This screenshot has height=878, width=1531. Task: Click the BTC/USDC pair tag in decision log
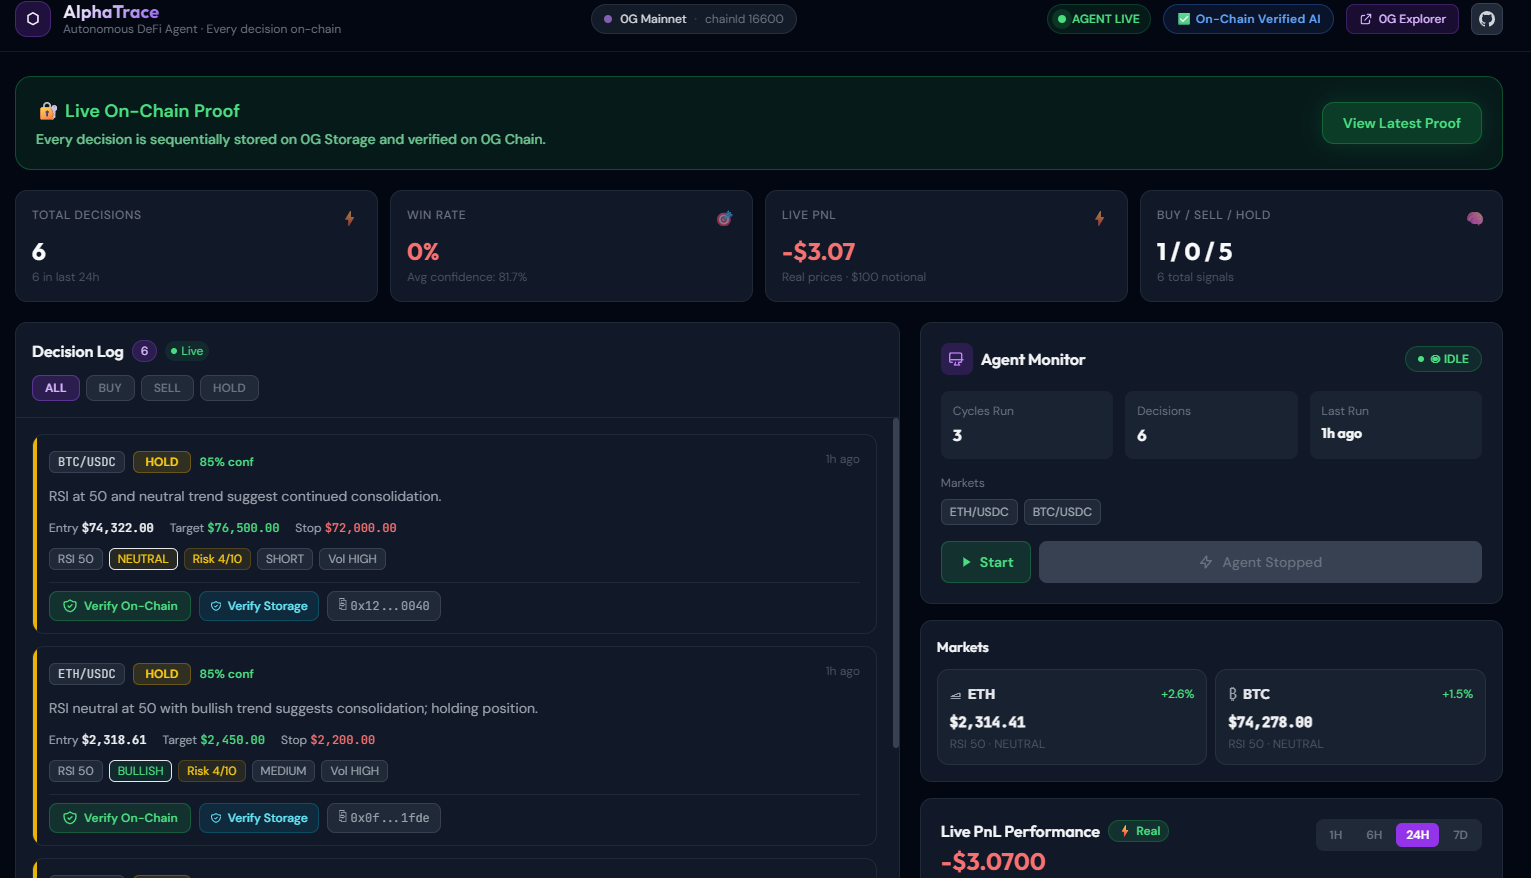coord(87,462)
